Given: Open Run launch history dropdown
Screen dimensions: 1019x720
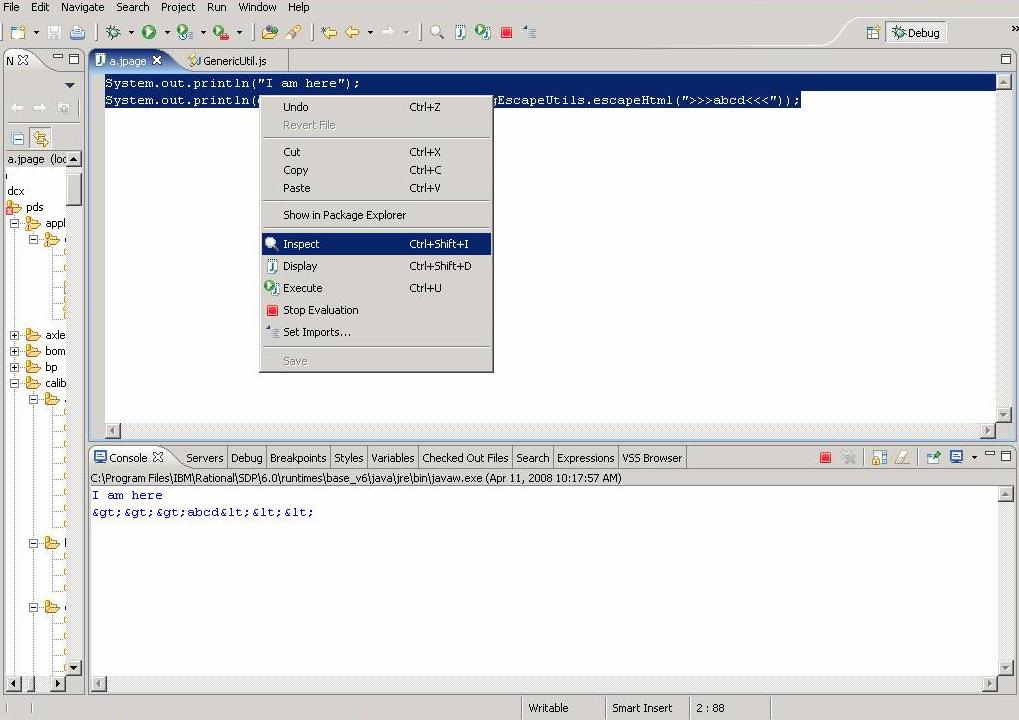Looking at the screenshot, I should click(x=166, y=32).
